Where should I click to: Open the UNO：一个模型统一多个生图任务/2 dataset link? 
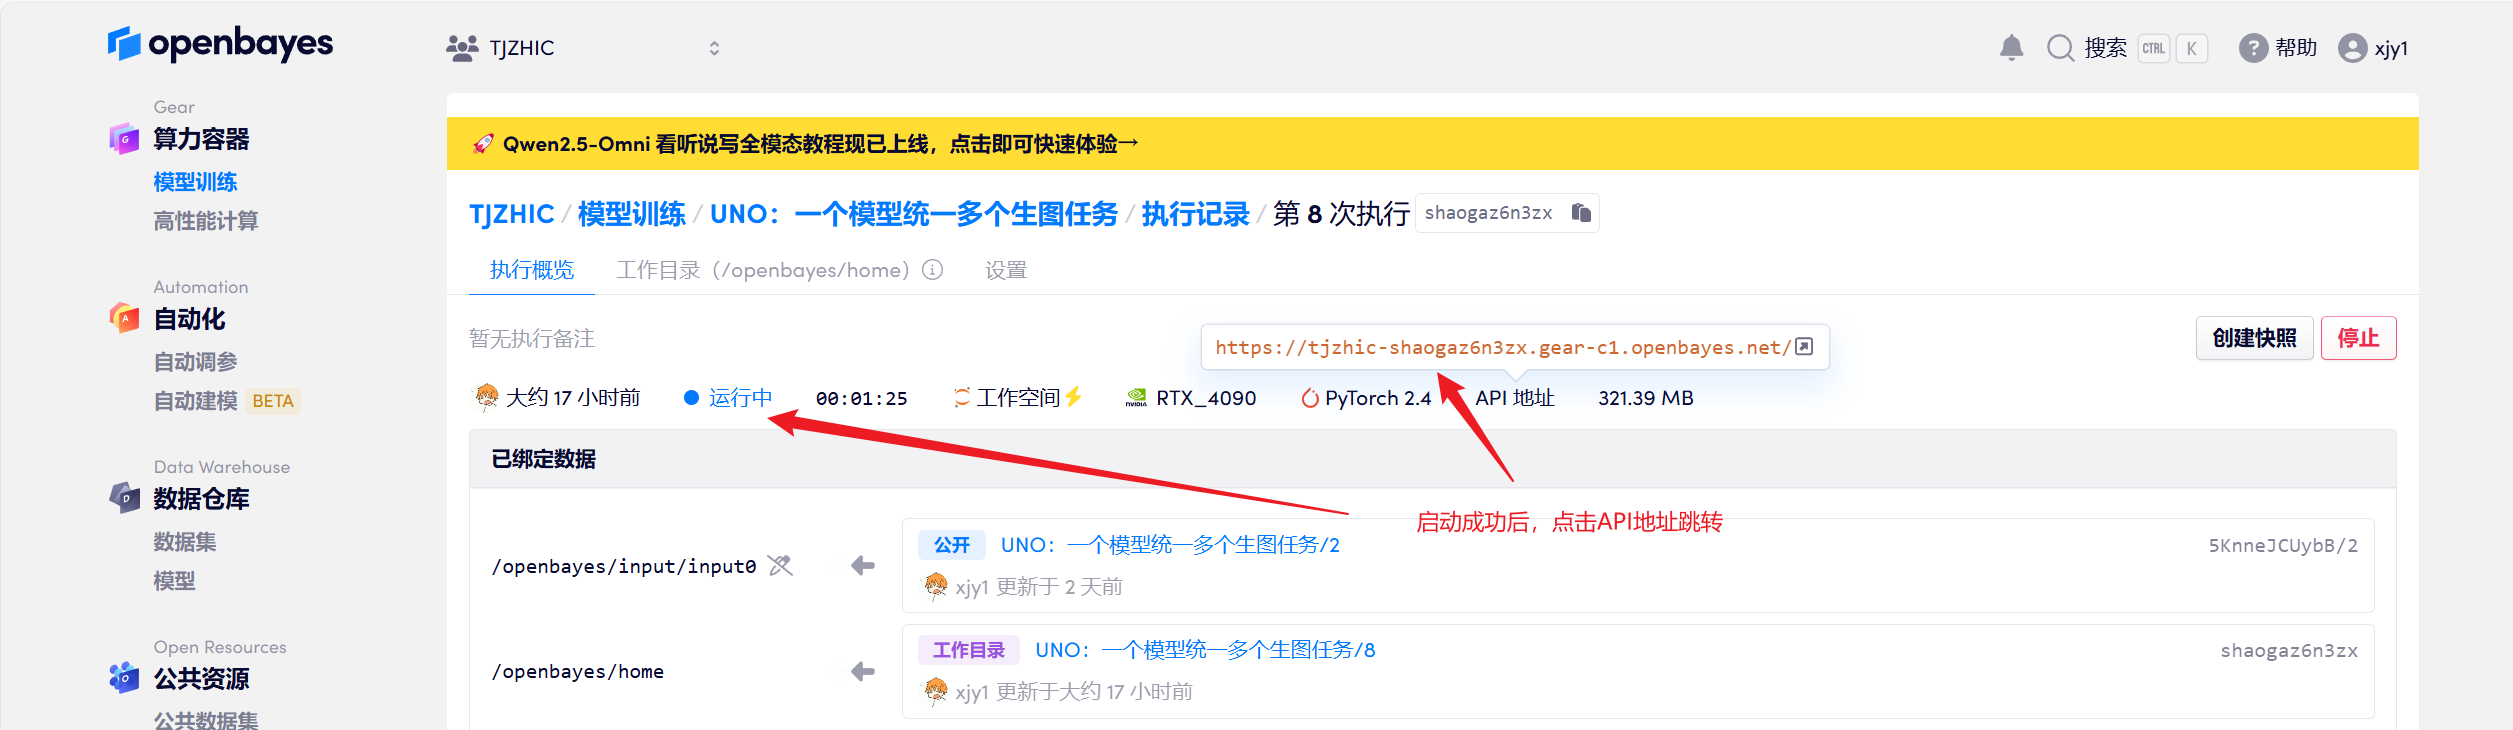pos(1170,545)
